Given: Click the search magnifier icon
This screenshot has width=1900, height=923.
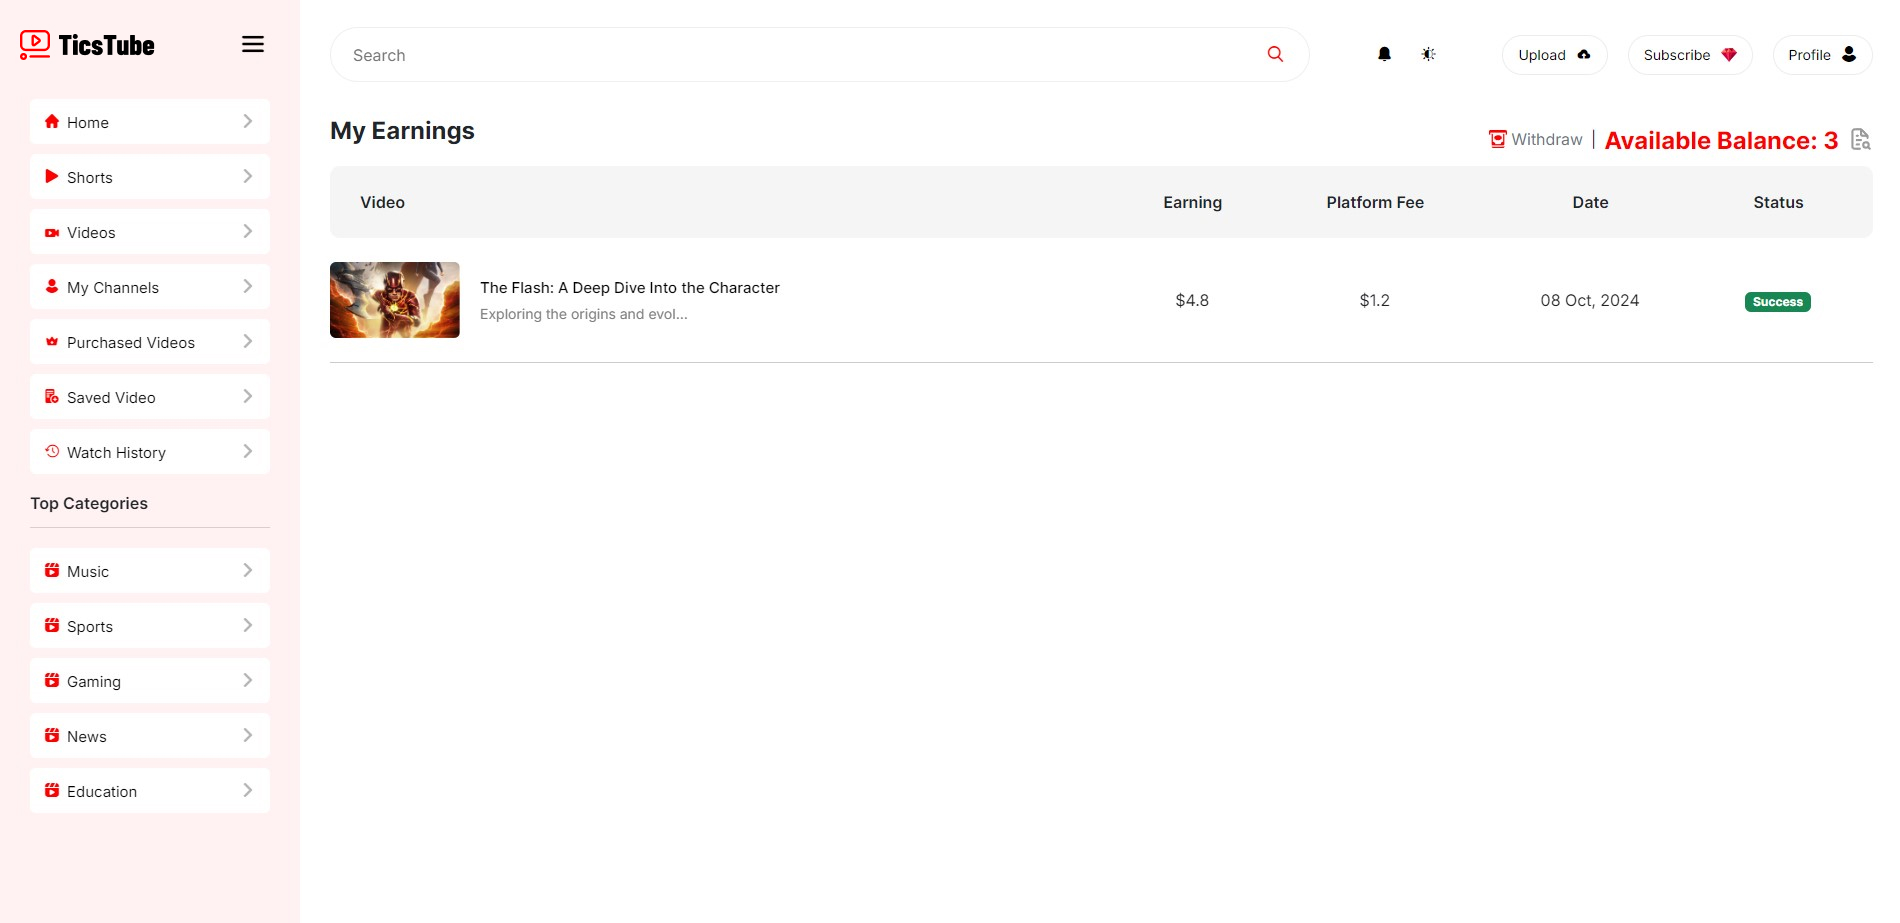Looking at the screenshot, I should (x=1275, y=54).
